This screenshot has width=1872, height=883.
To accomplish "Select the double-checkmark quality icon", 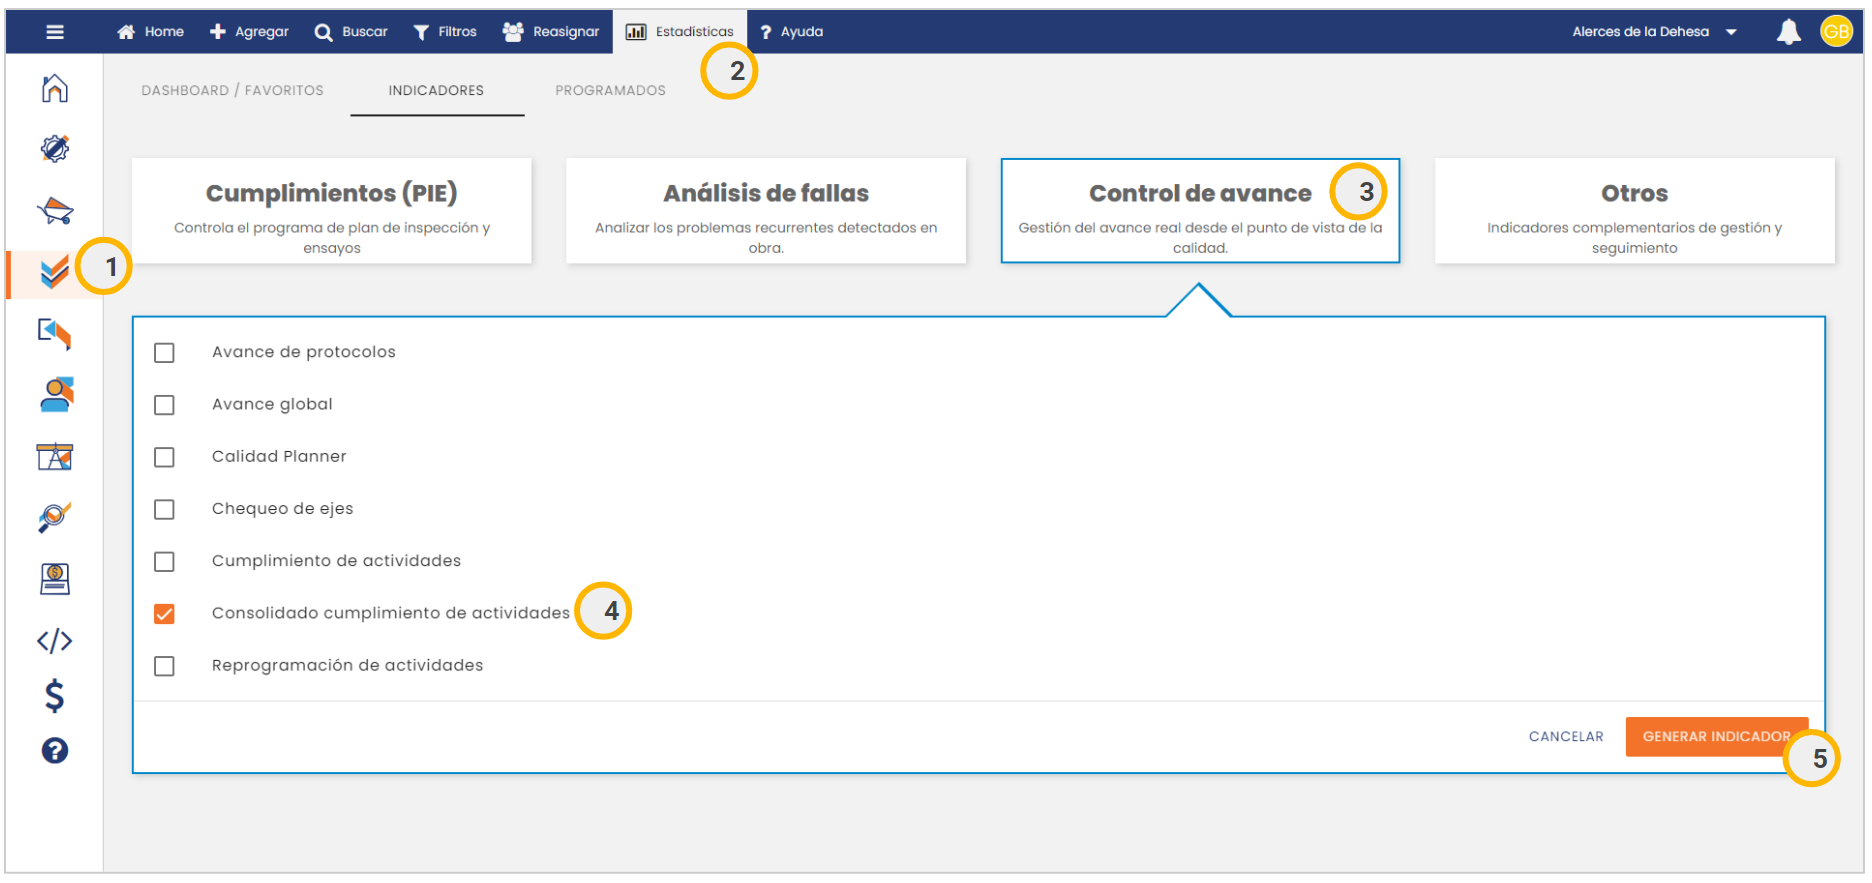I will (55, 272).
